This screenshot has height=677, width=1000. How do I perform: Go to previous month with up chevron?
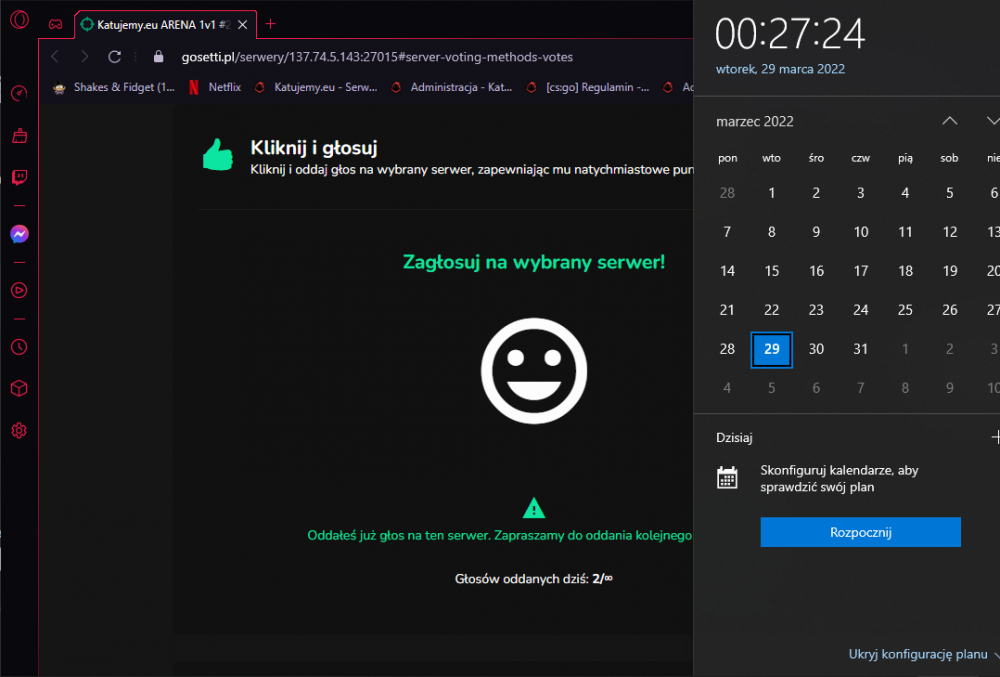tap(950, 120)
